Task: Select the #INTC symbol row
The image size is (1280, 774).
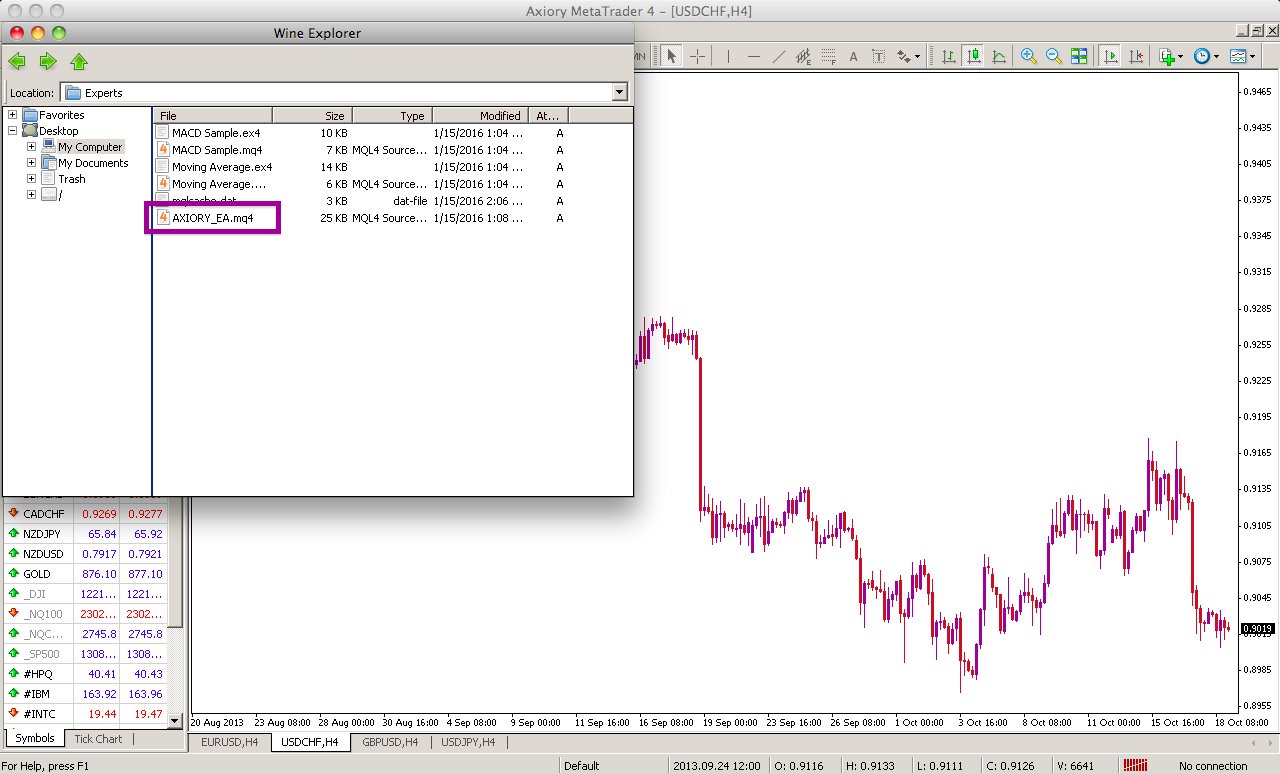Action: (x=85, y=714)
